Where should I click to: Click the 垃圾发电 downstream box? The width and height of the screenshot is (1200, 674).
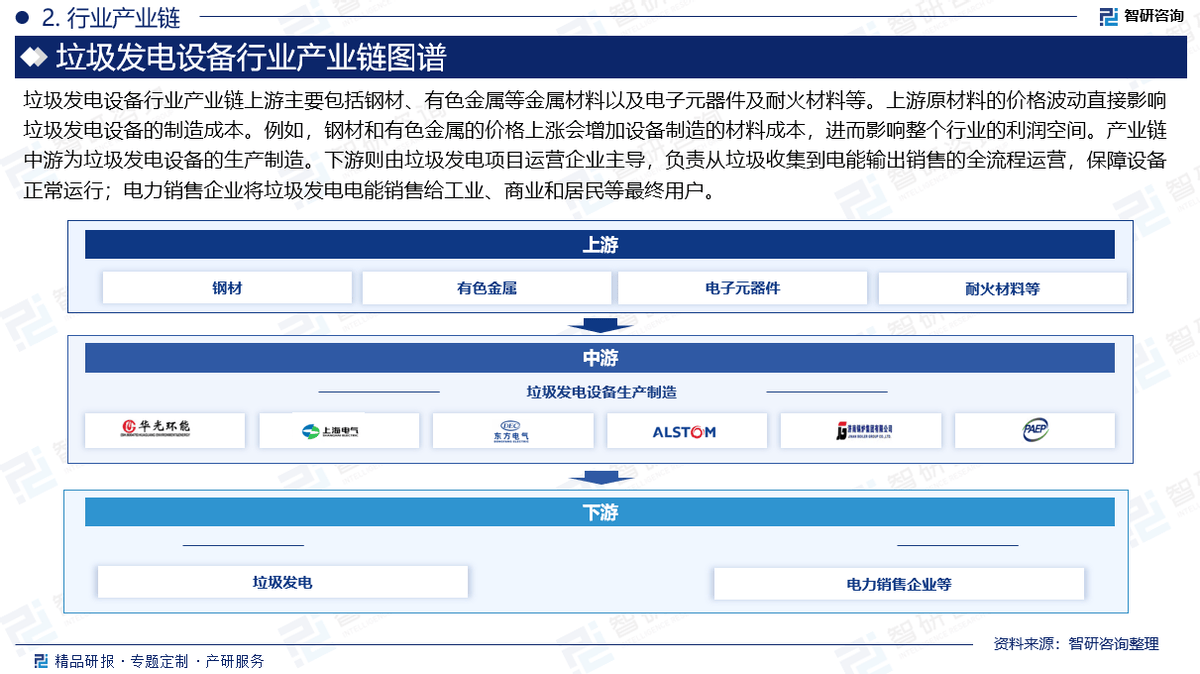point(282,582)
